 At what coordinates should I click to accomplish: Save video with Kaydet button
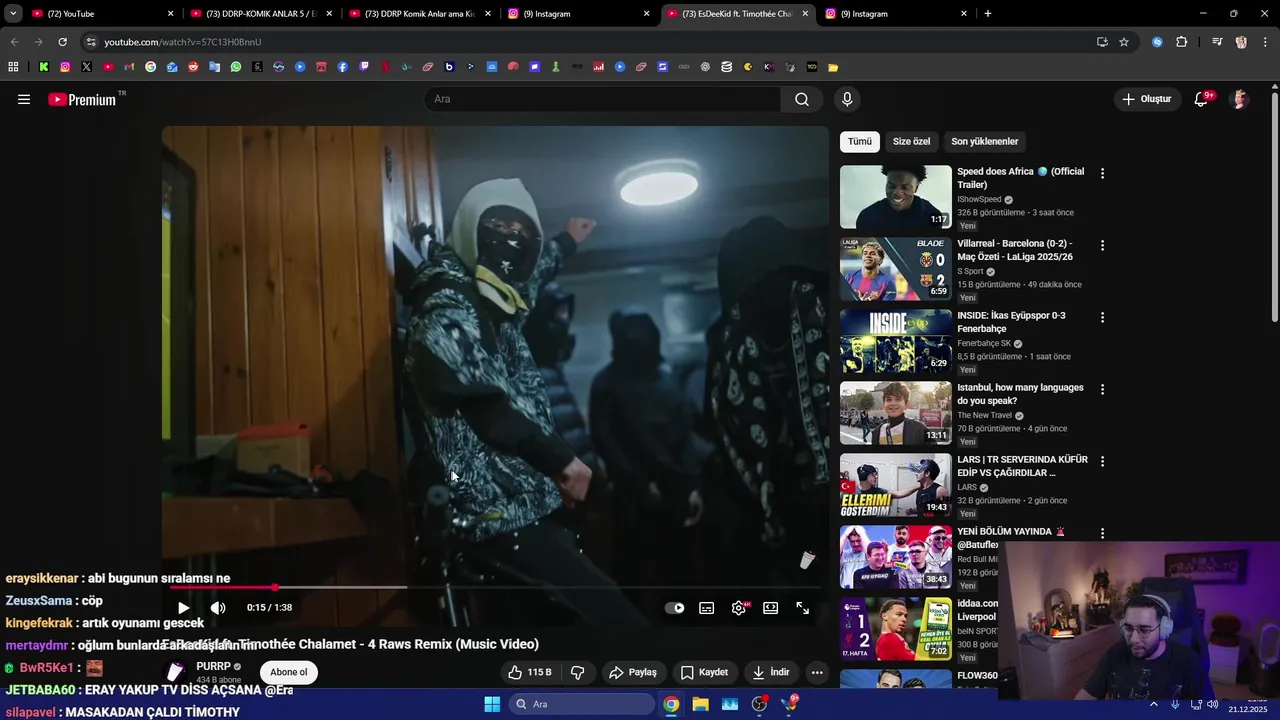704,672
